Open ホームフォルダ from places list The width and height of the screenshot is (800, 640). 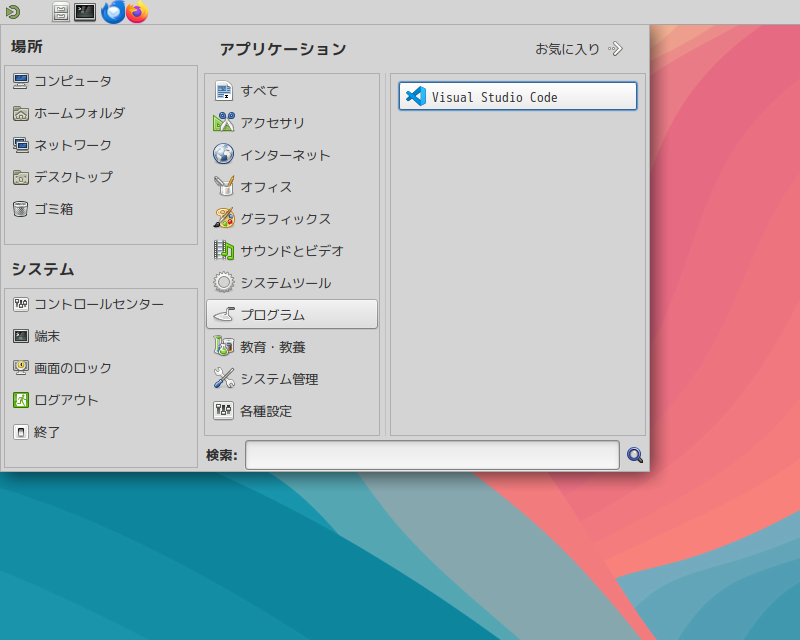(101, 113)
